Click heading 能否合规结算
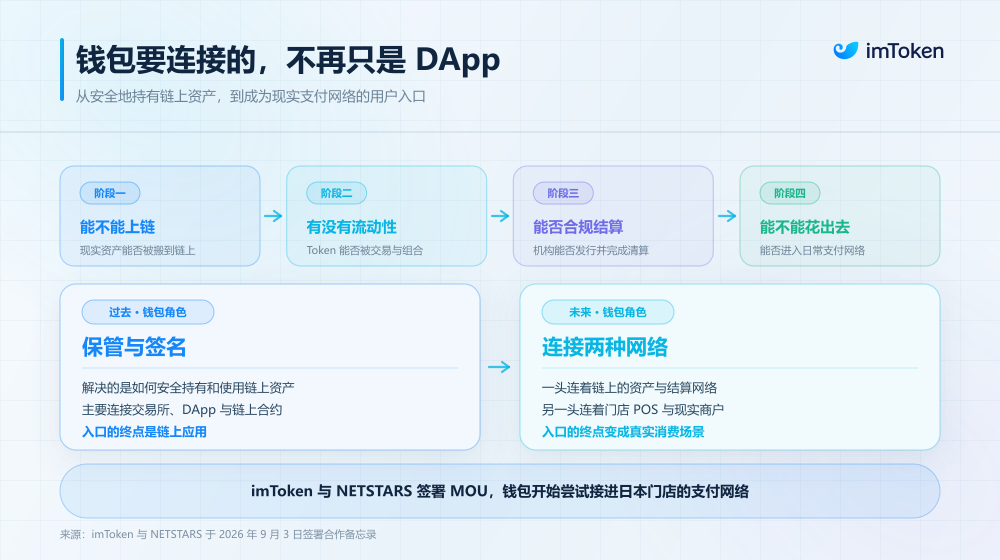This screenshot has height=560, width=1000. (578, 227)
